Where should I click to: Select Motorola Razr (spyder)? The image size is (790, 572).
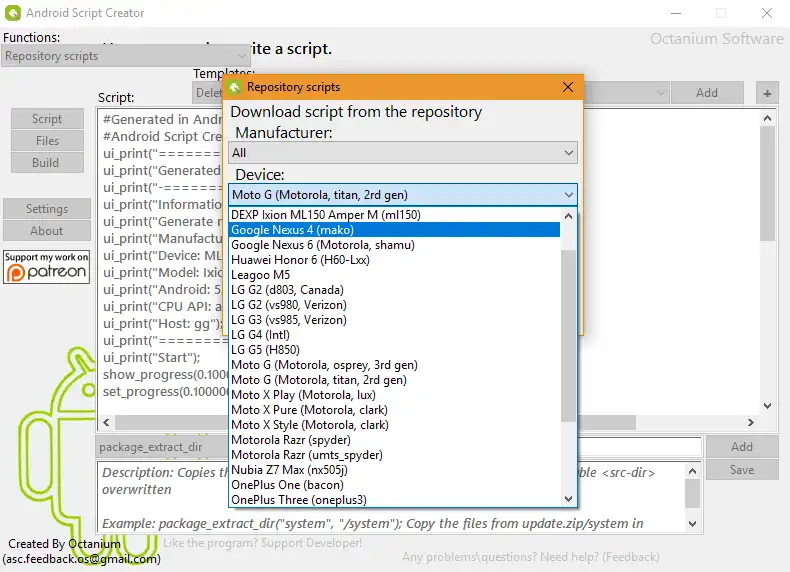pyautogui.click(x=394, y=440)
